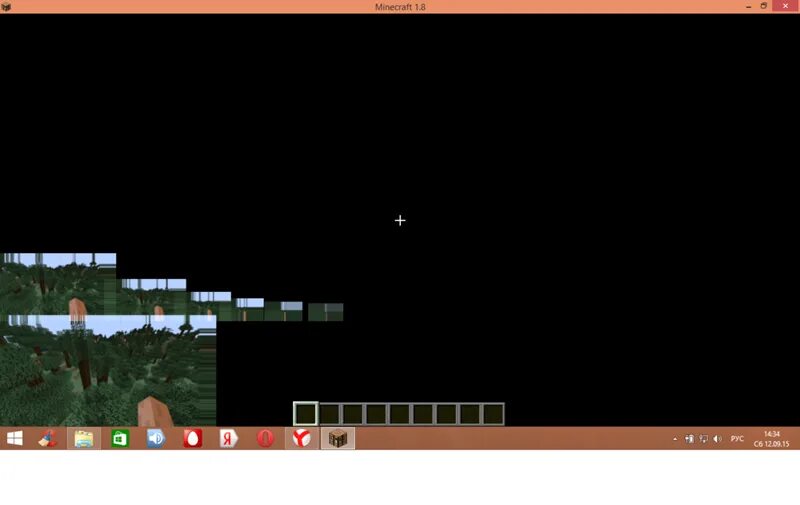
Task: Select the fifth middle hotbar slot
Action: (399, 414)
